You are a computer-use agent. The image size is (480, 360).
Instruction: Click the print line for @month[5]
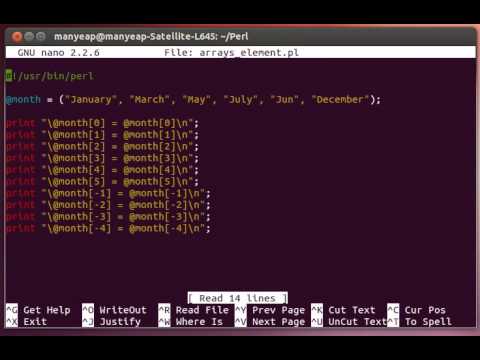pos(102,182)
